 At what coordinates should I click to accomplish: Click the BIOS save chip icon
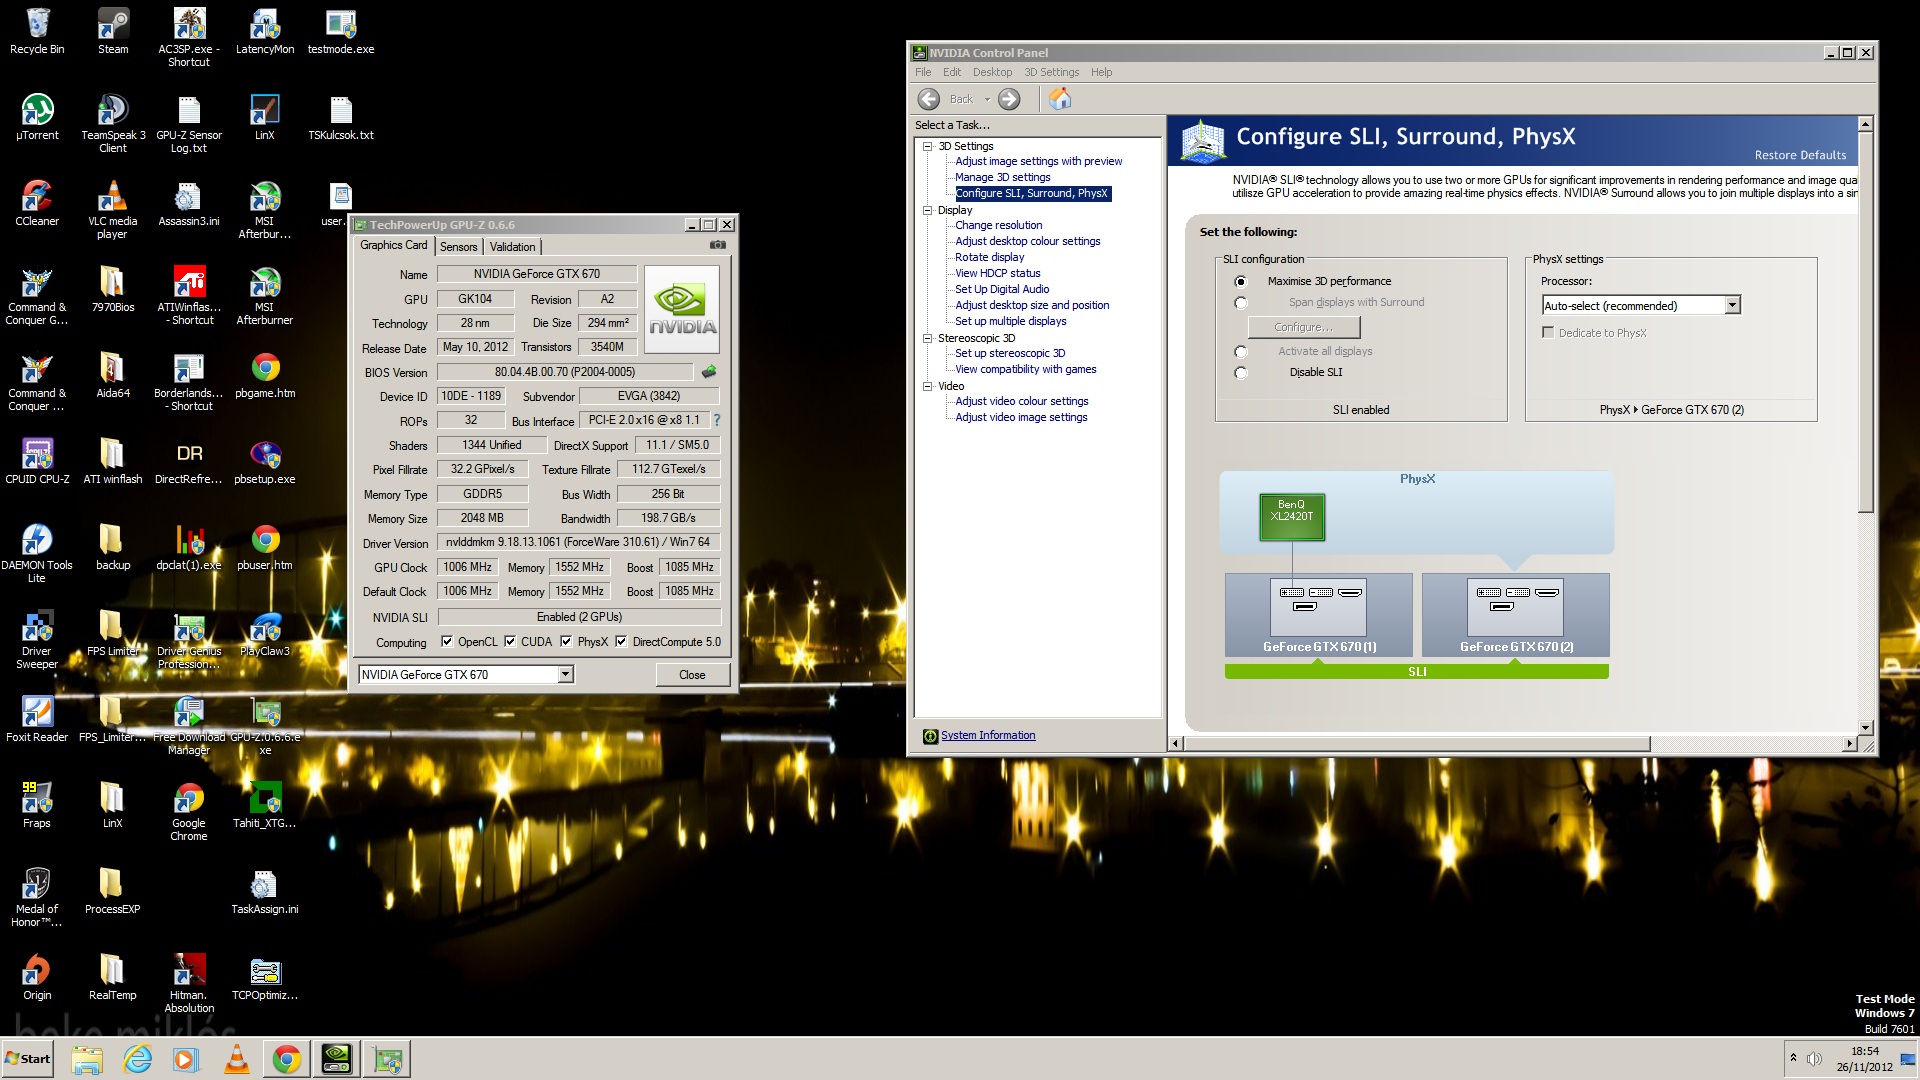tap(709, 372)
